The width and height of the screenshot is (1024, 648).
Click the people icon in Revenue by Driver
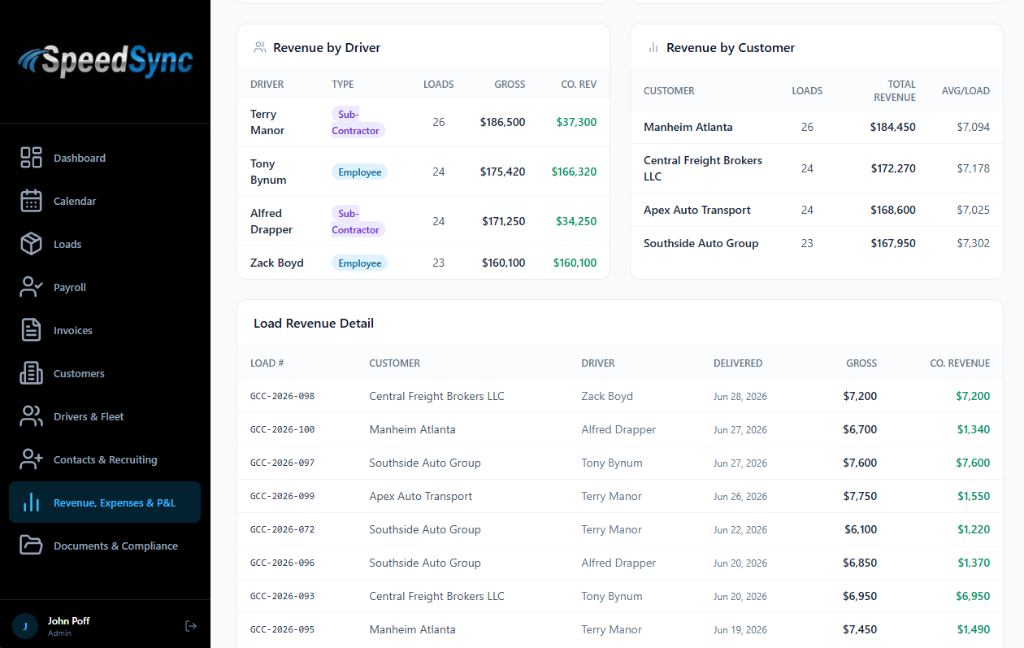tap(260, 48)
